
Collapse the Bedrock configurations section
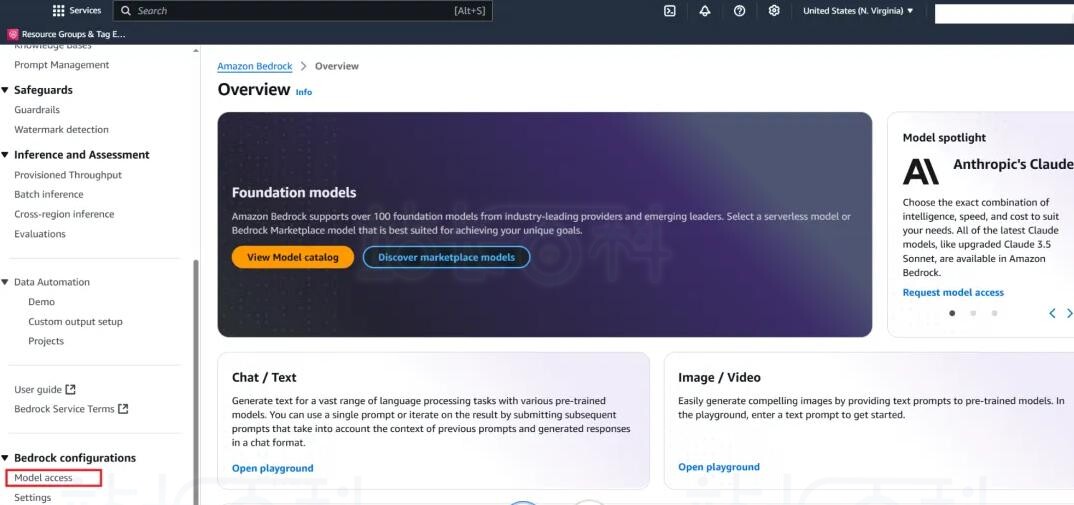[5, 458]
